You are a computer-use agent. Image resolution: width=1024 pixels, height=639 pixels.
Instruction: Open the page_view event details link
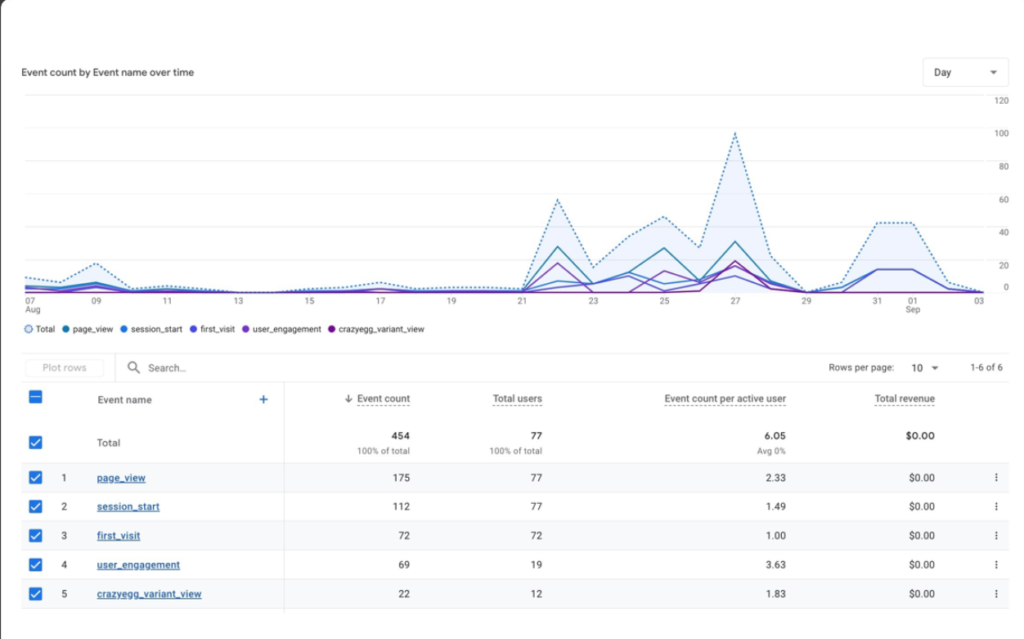[x=120, y=478]
